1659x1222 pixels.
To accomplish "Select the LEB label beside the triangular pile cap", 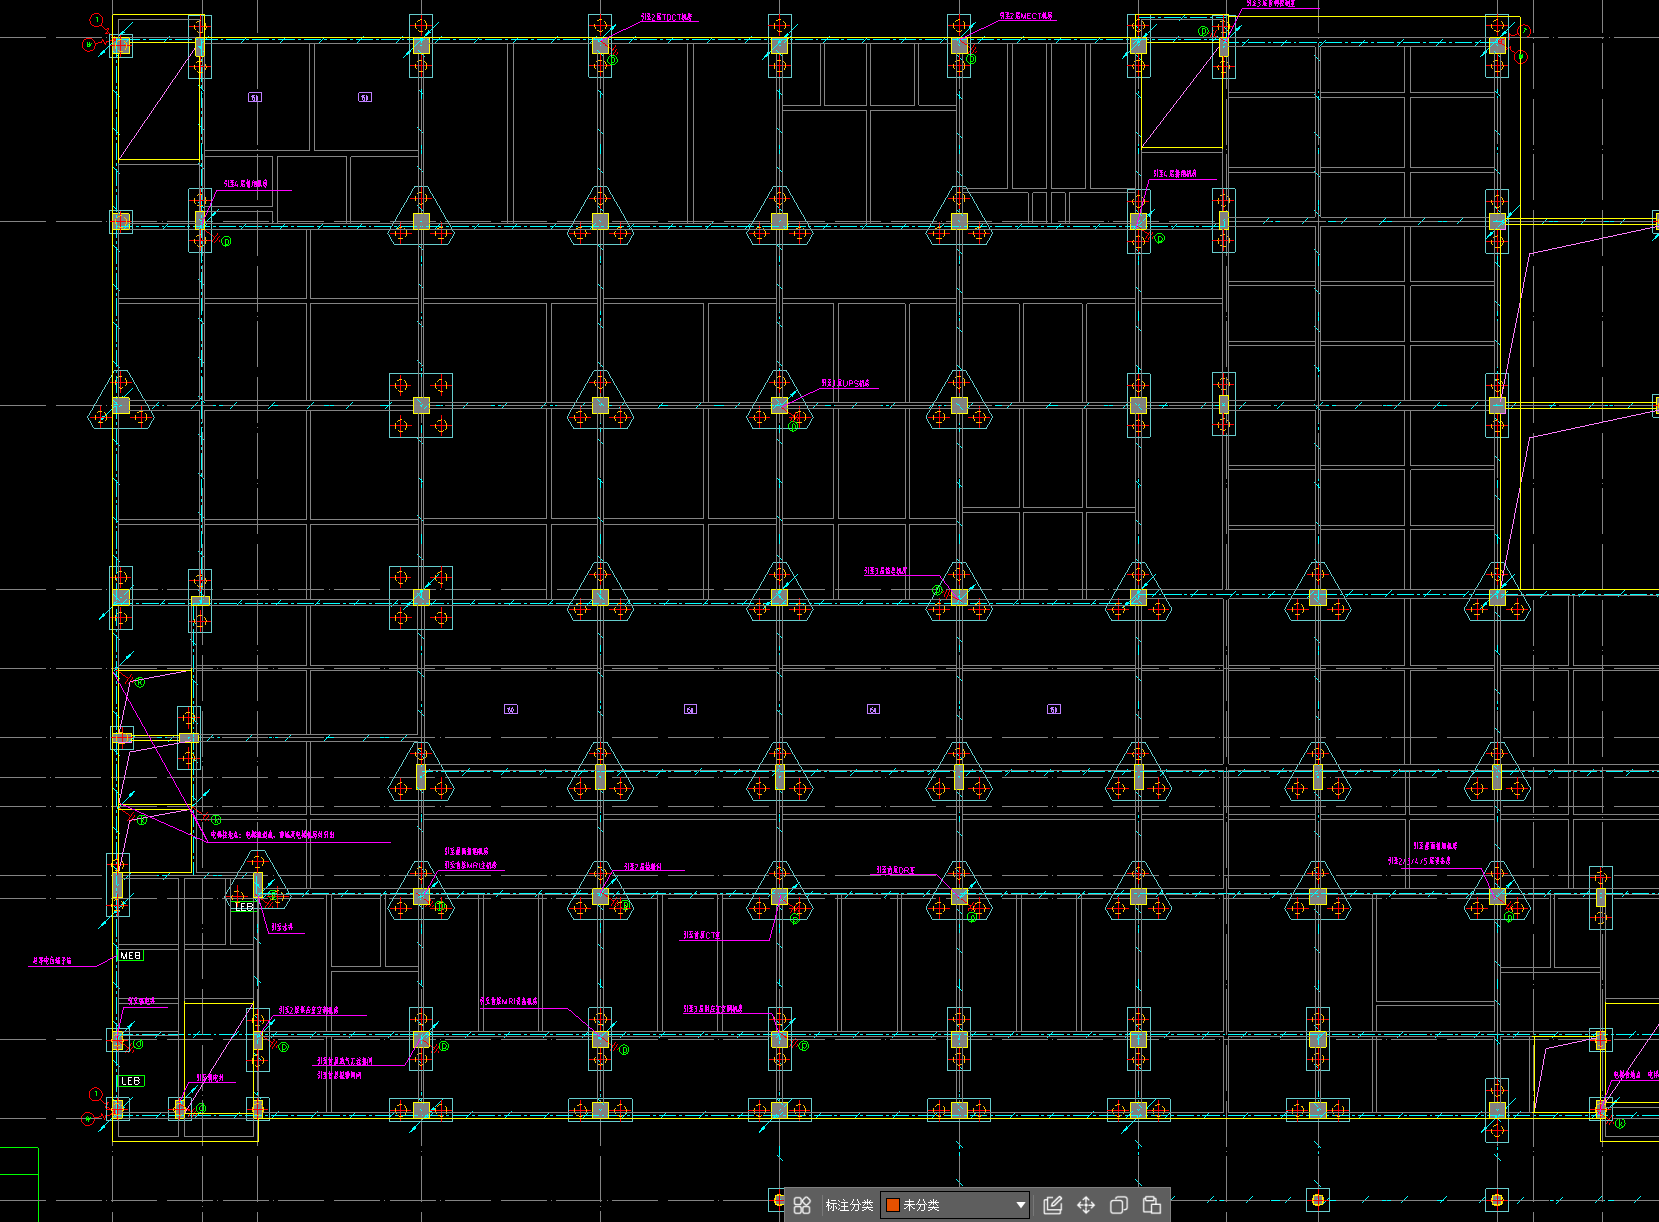I will pos(244,906).
